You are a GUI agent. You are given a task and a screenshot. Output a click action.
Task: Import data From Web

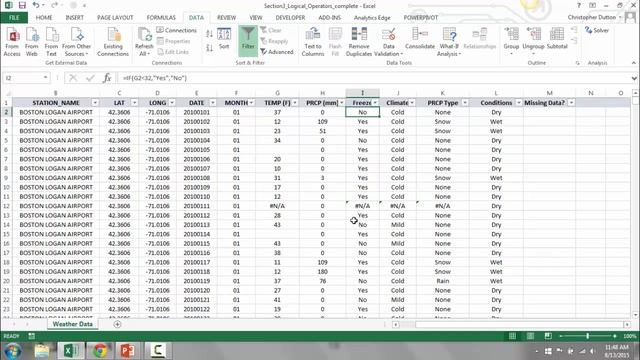[32, 42]
